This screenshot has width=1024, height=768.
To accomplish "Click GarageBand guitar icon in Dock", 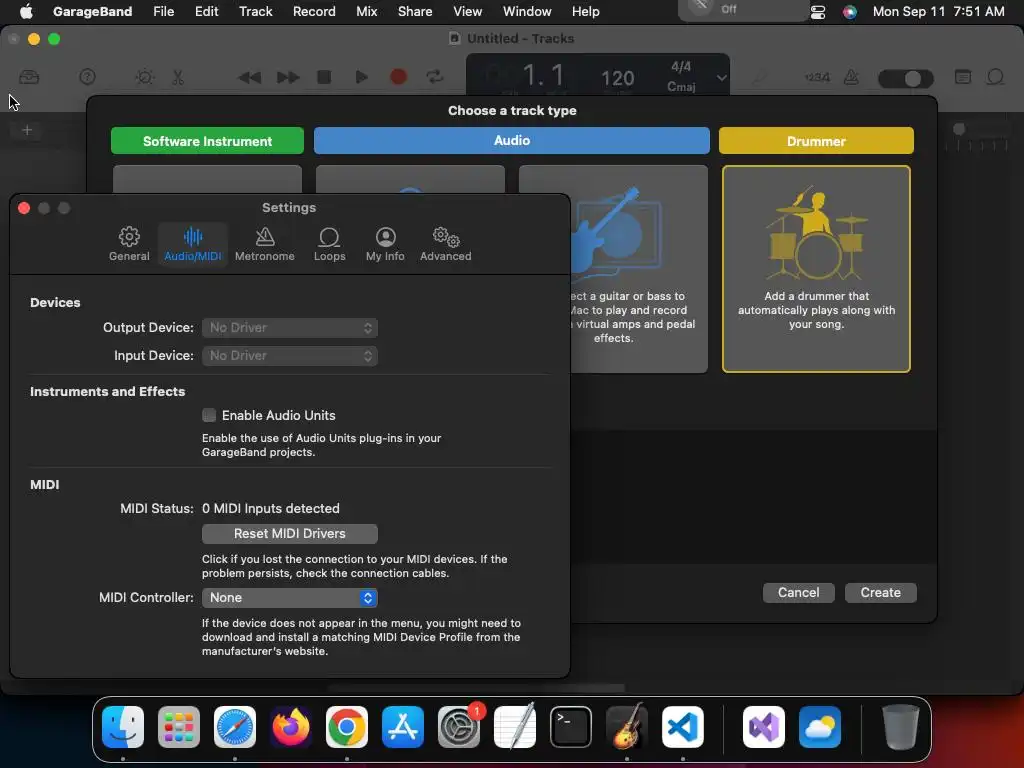I will [627, 727].
